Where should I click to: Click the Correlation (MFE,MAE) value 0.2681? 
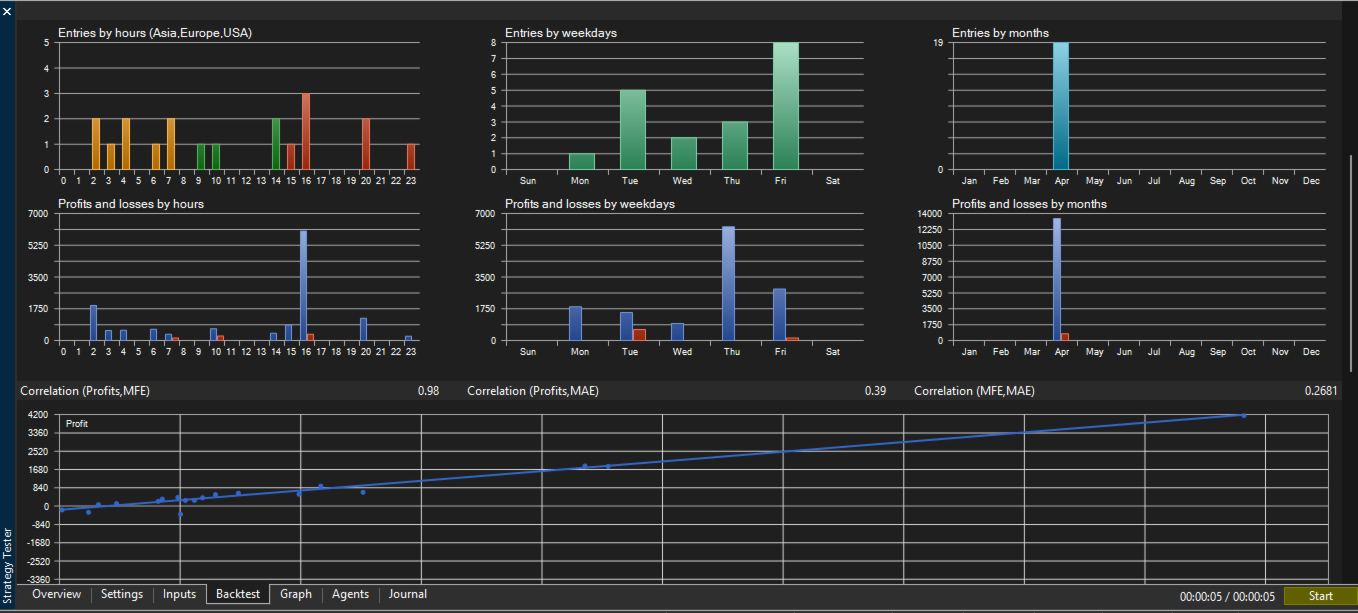point(1321,391)
